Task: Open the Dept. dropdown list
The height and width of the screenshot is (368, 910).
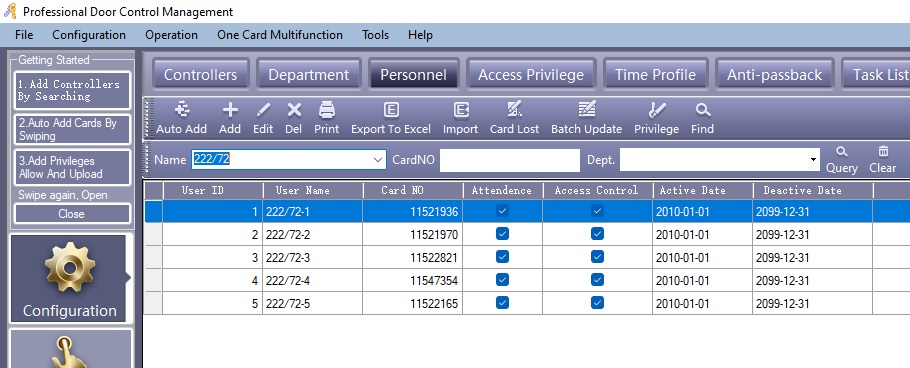Action: coord(814,160)
